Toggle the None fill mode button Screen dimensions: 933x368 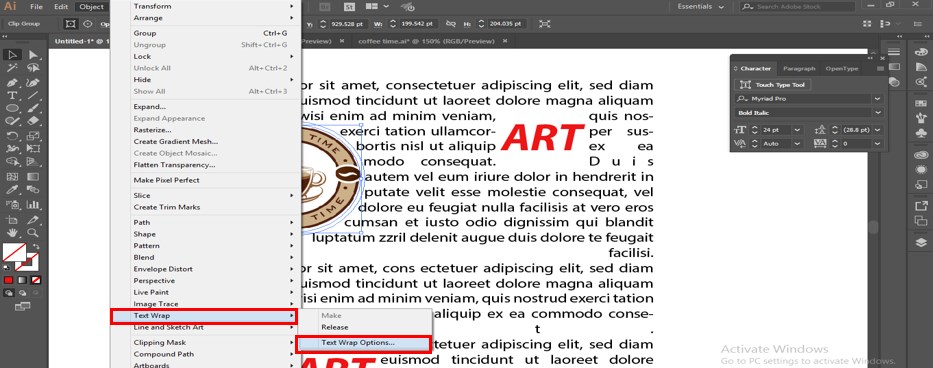click(x=36, y=280)
